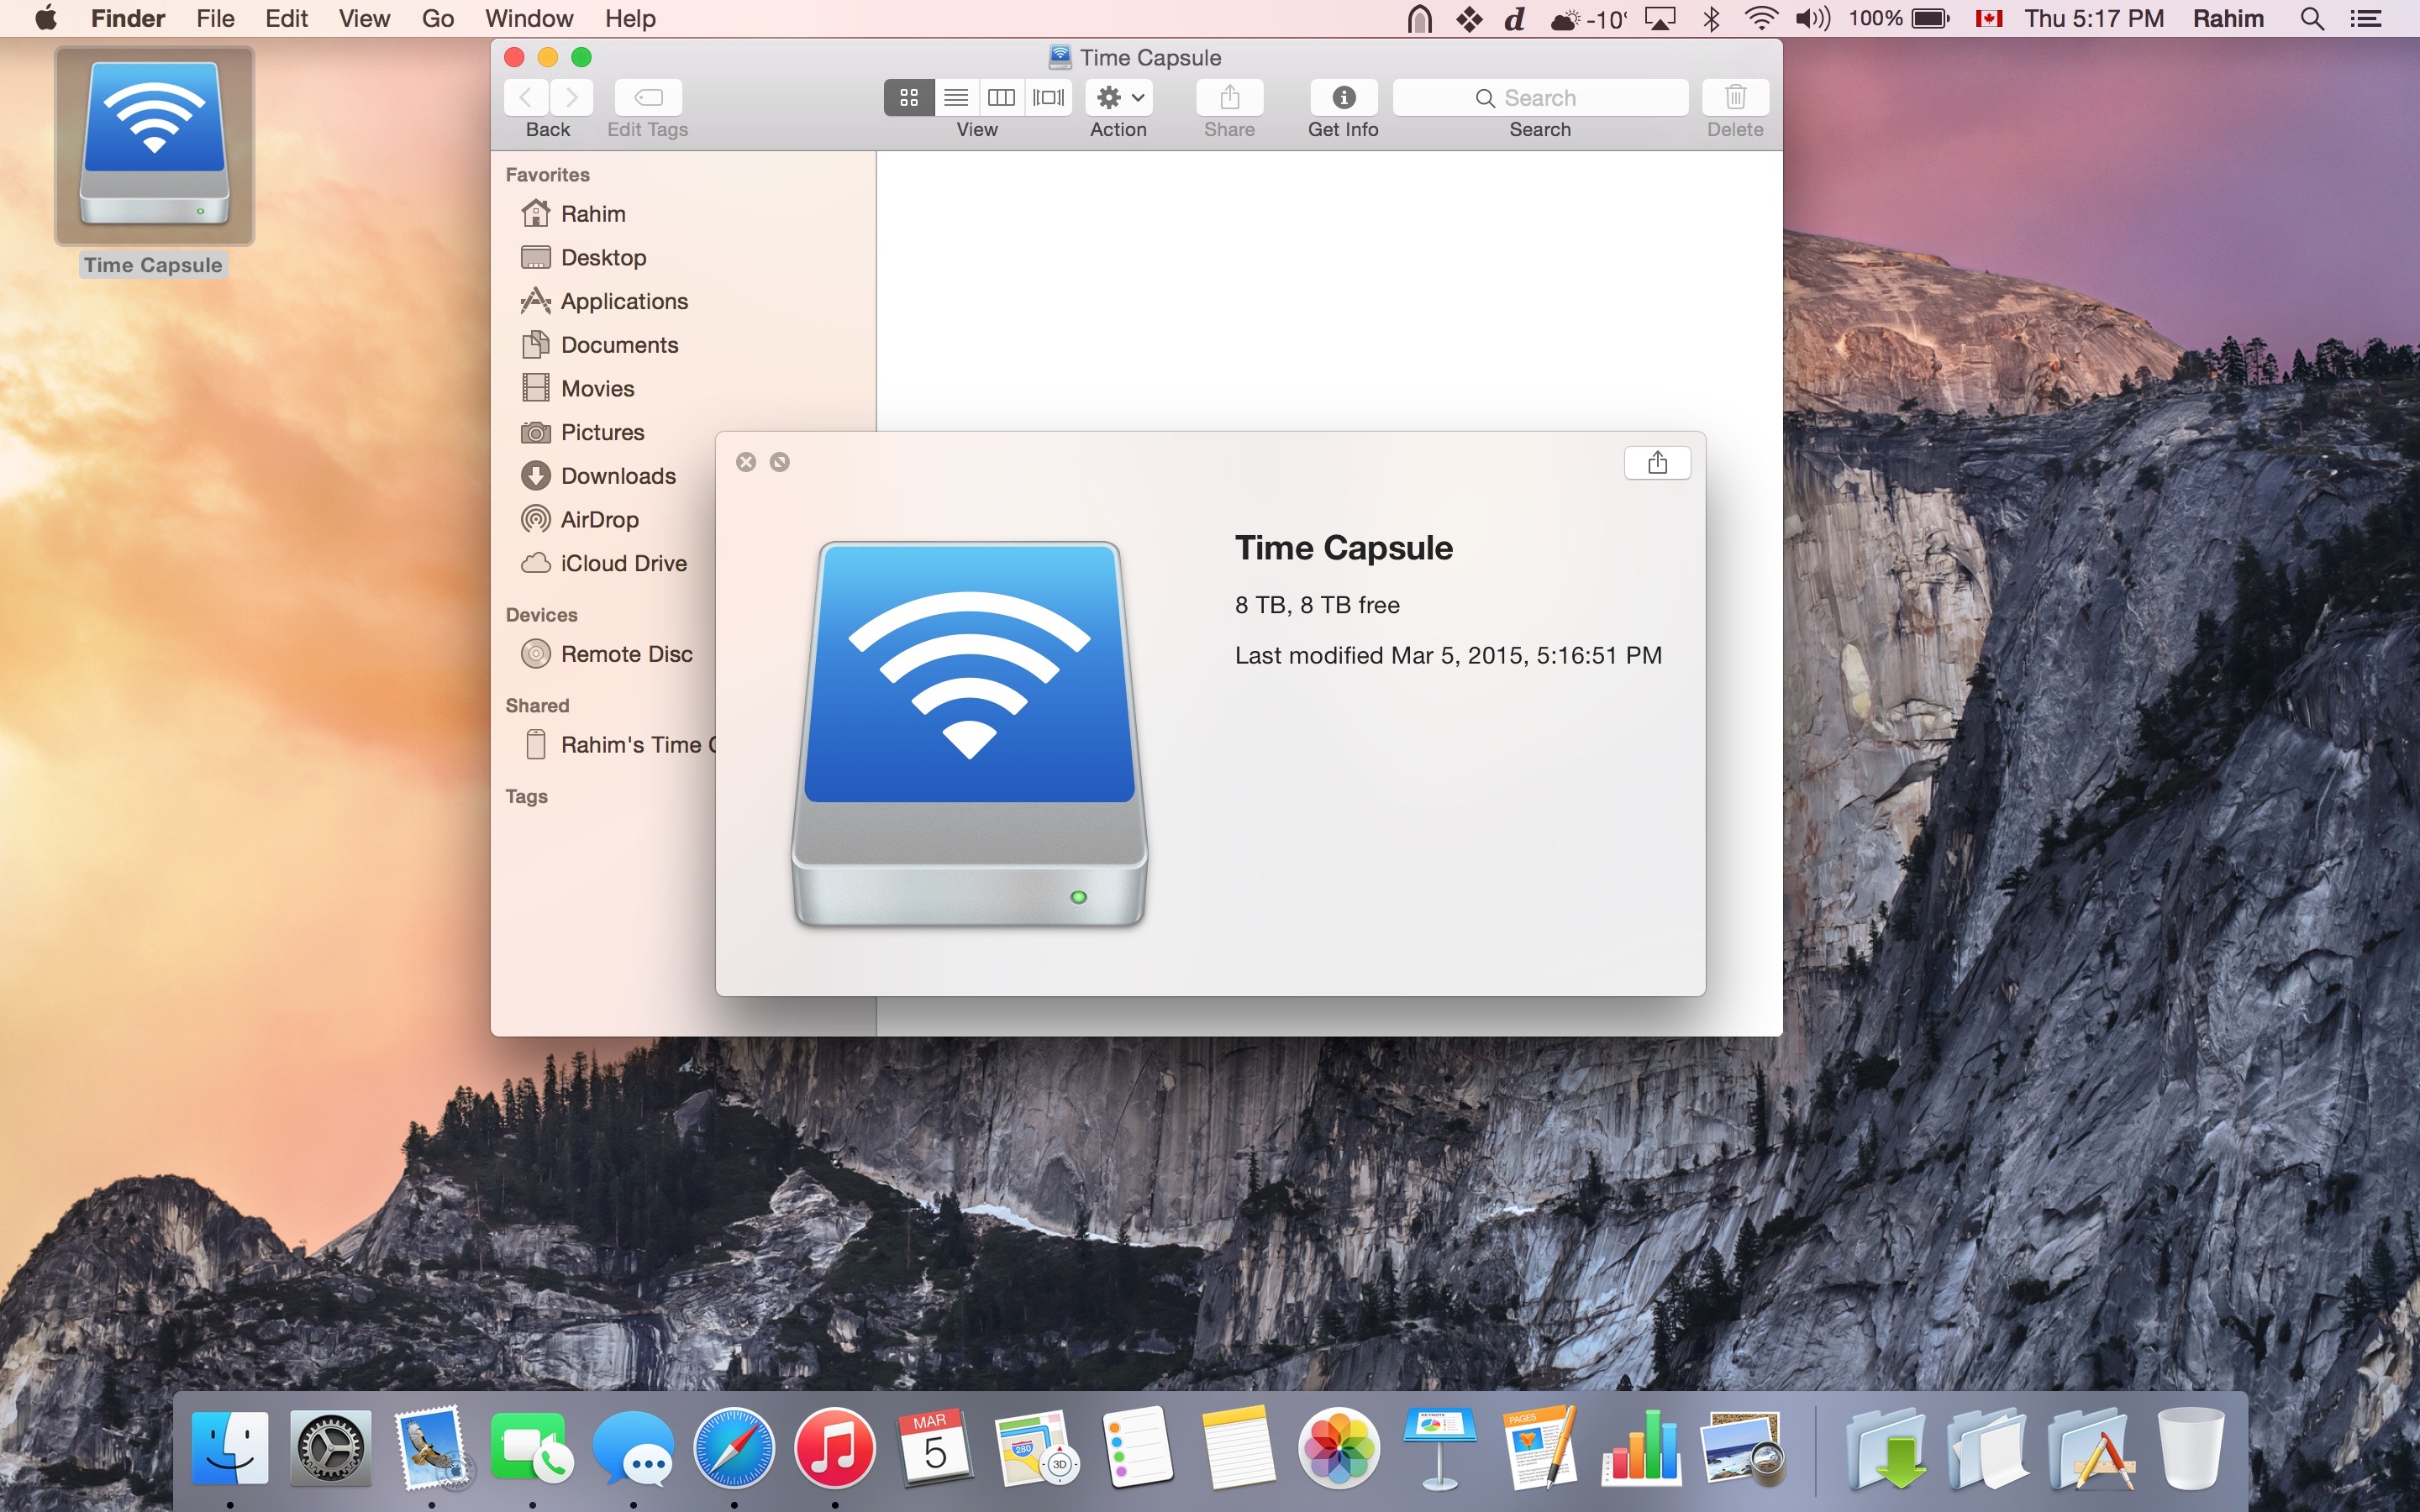
Task: Select the Time Capsule desktop drive icon
Action: pos(154,146)
